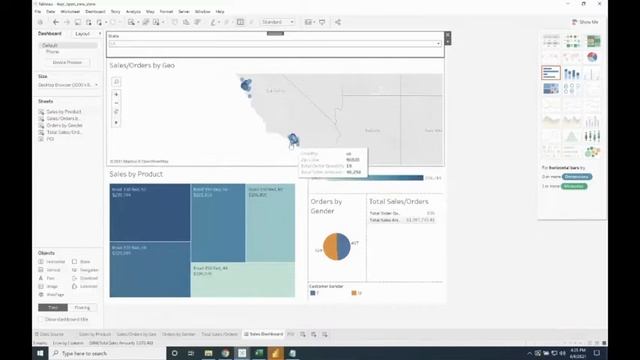This screenshot has height=360, width=640.
Task: Click the F blue gender legend swatch
Action: coord(313,293)
